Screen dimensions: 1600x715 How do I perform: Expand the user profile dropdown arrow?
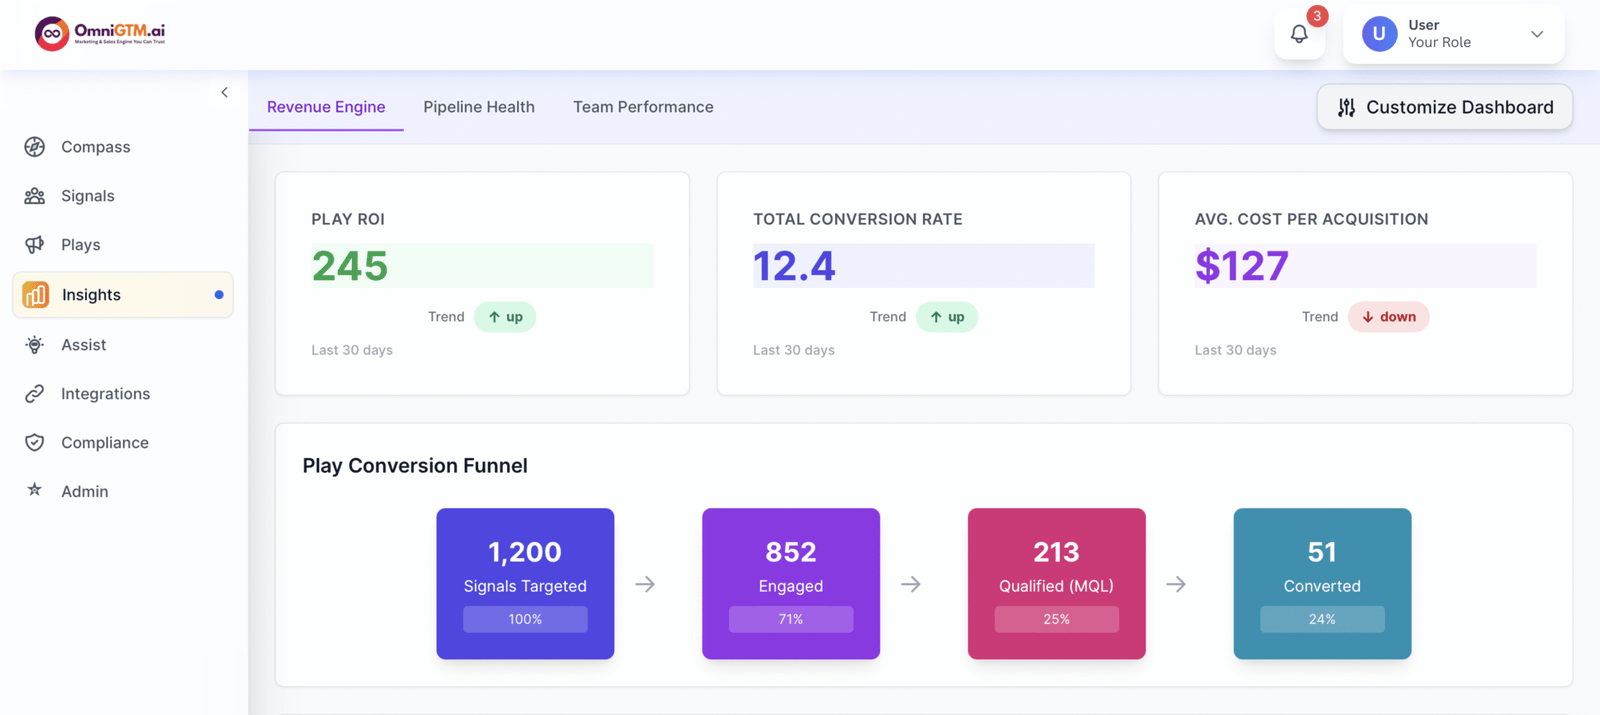1536,34
